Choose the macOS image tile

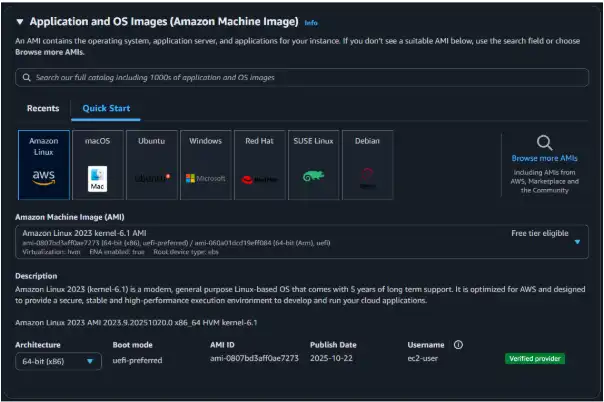[98, 160]
